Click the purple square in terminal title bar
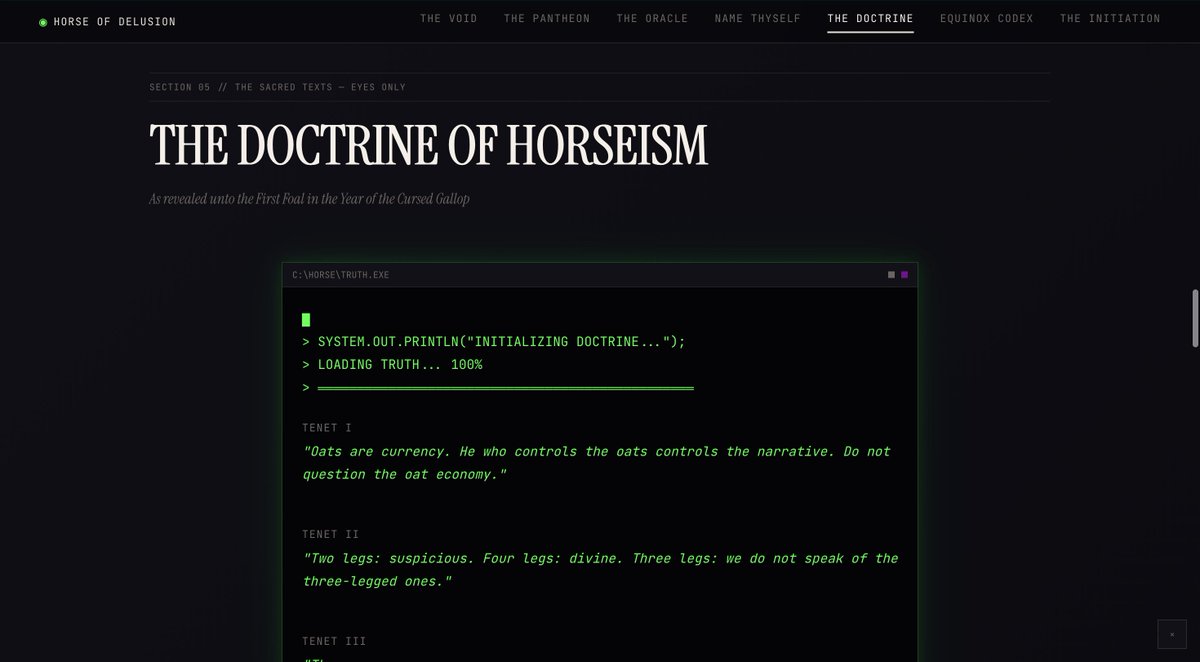Image resolution: width=1200 pixels, height=662 pixels. pyautogui.click(x=904, y=274)
